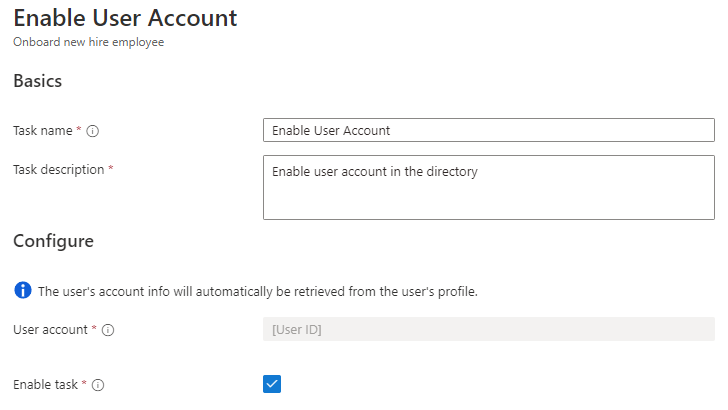This screenshot has height=410, width=728.
Task: Toggle the Enable task checkbox
Action: (x=272, y=384)
